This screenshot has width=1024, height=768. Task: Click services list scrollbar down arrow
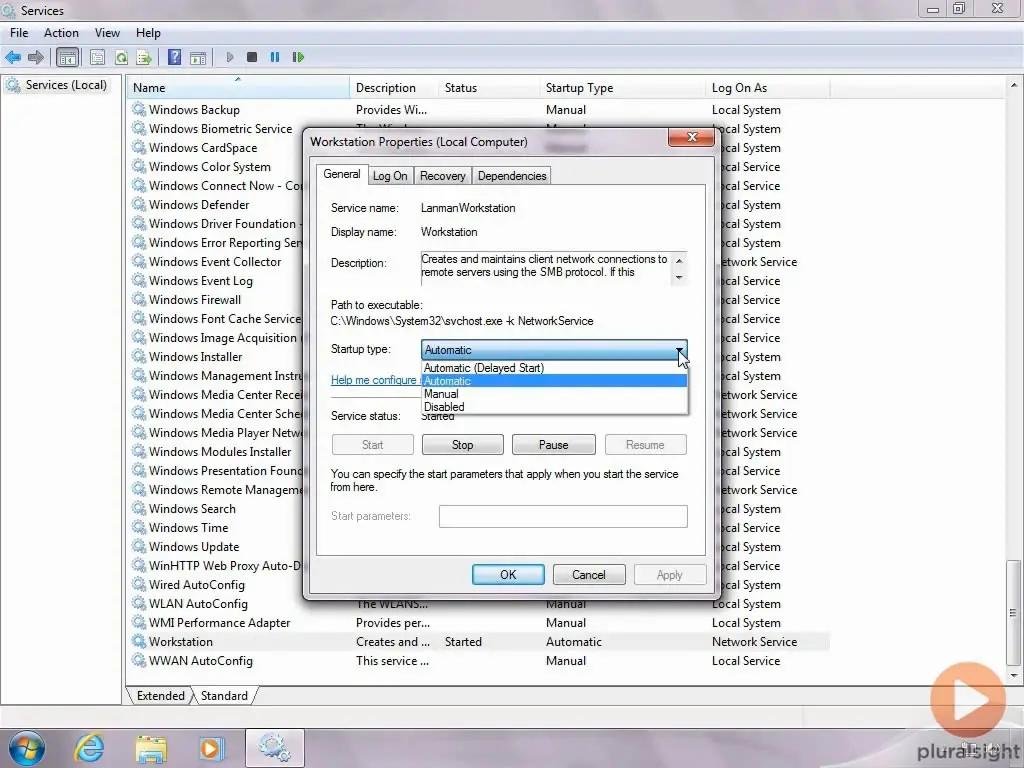[x=1014, y=675]
